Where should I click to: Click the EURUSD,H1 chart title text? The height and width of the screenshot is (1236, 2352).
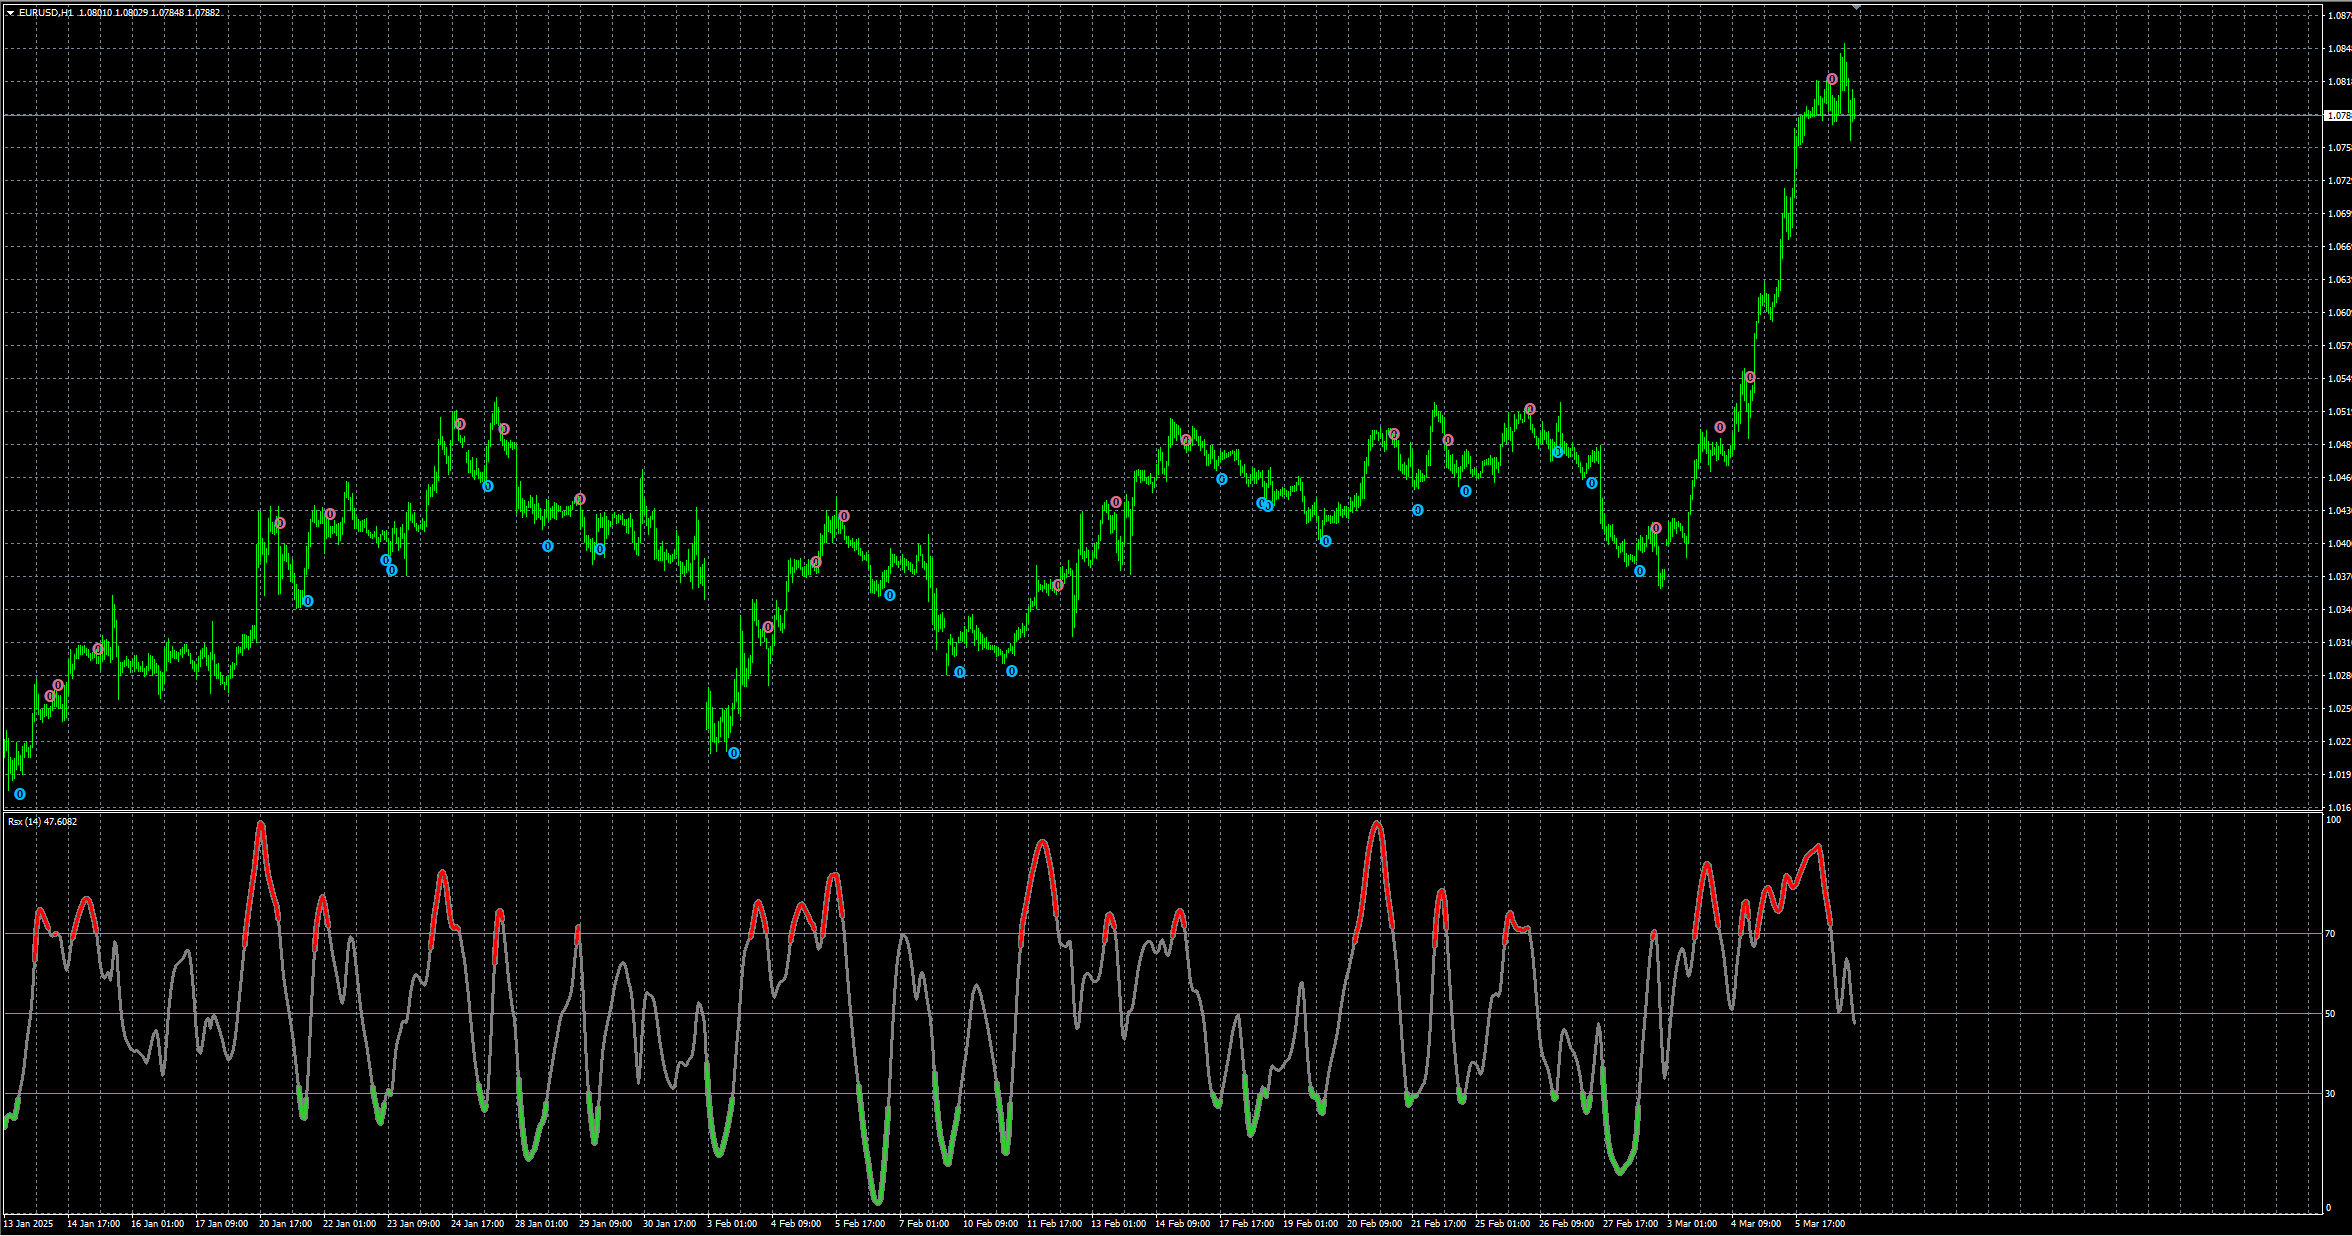pos(46,13)
